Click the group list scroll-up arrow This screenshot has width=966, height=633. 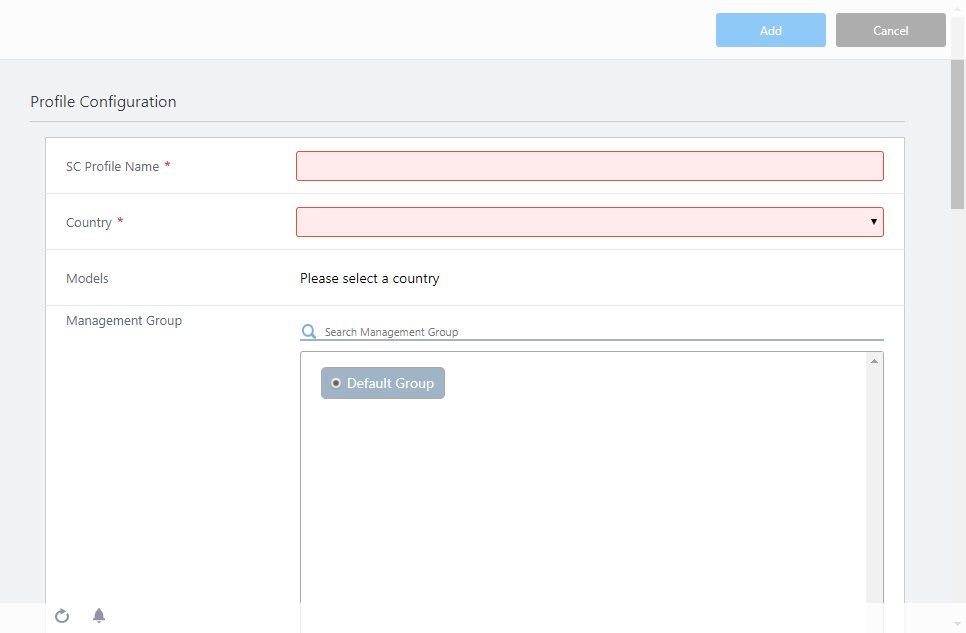[x=874, y=361]
